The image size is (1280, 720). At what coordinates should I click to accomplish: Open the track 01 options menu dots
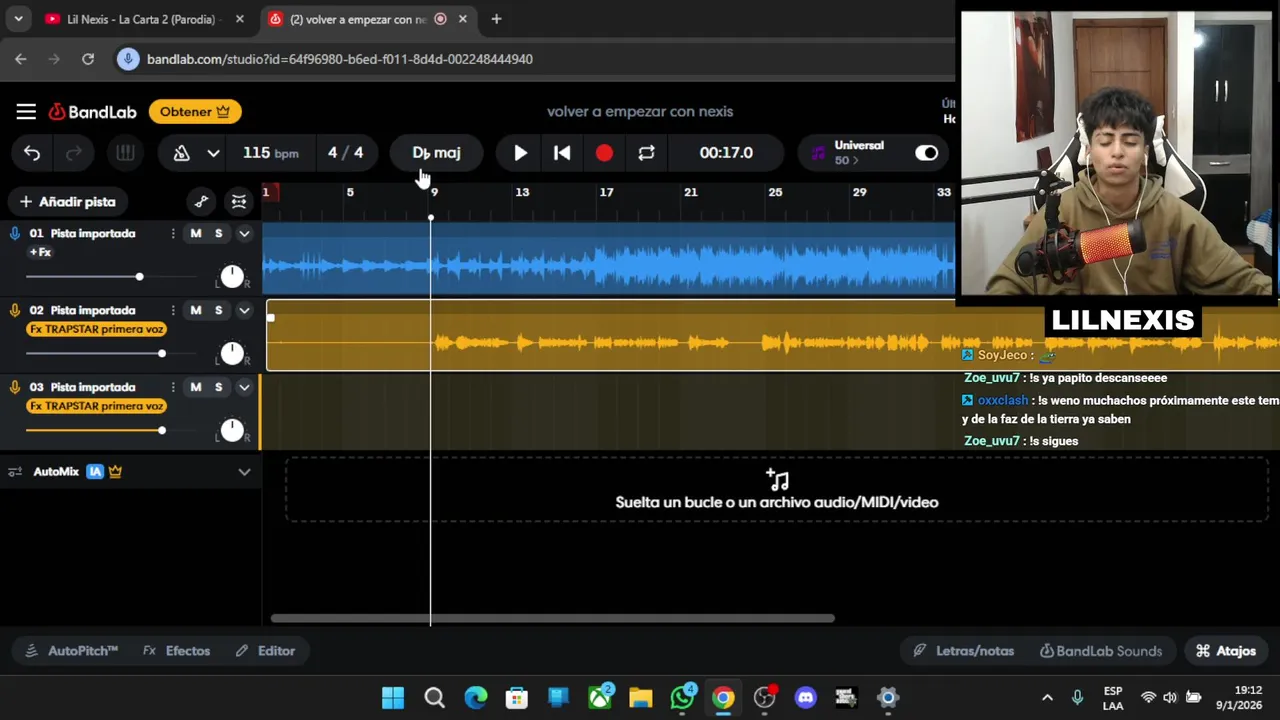[x=173, y=234]
